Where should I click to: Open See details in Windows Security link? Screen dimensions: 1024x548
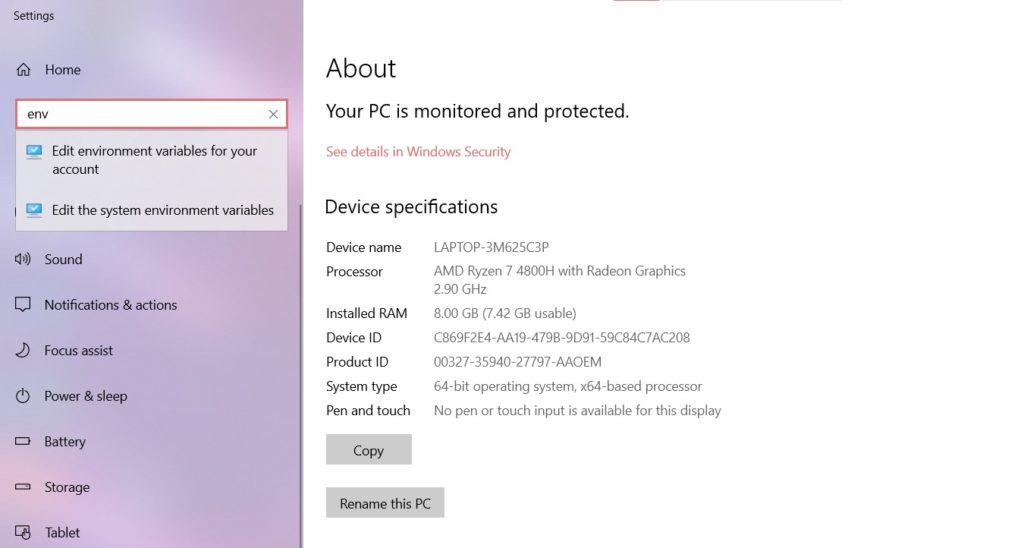coord(418,152)
